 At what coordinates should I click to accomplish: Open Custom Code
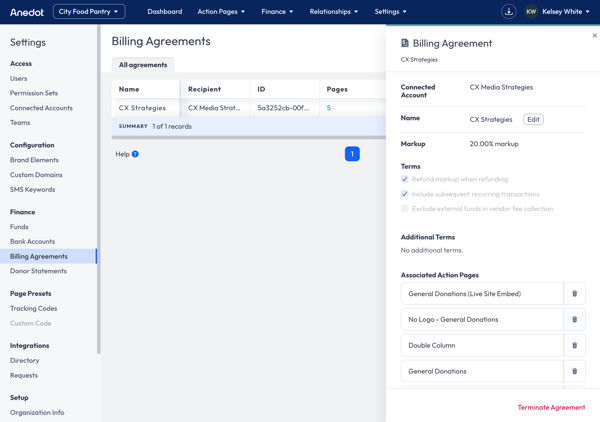(x=31, y=323)
